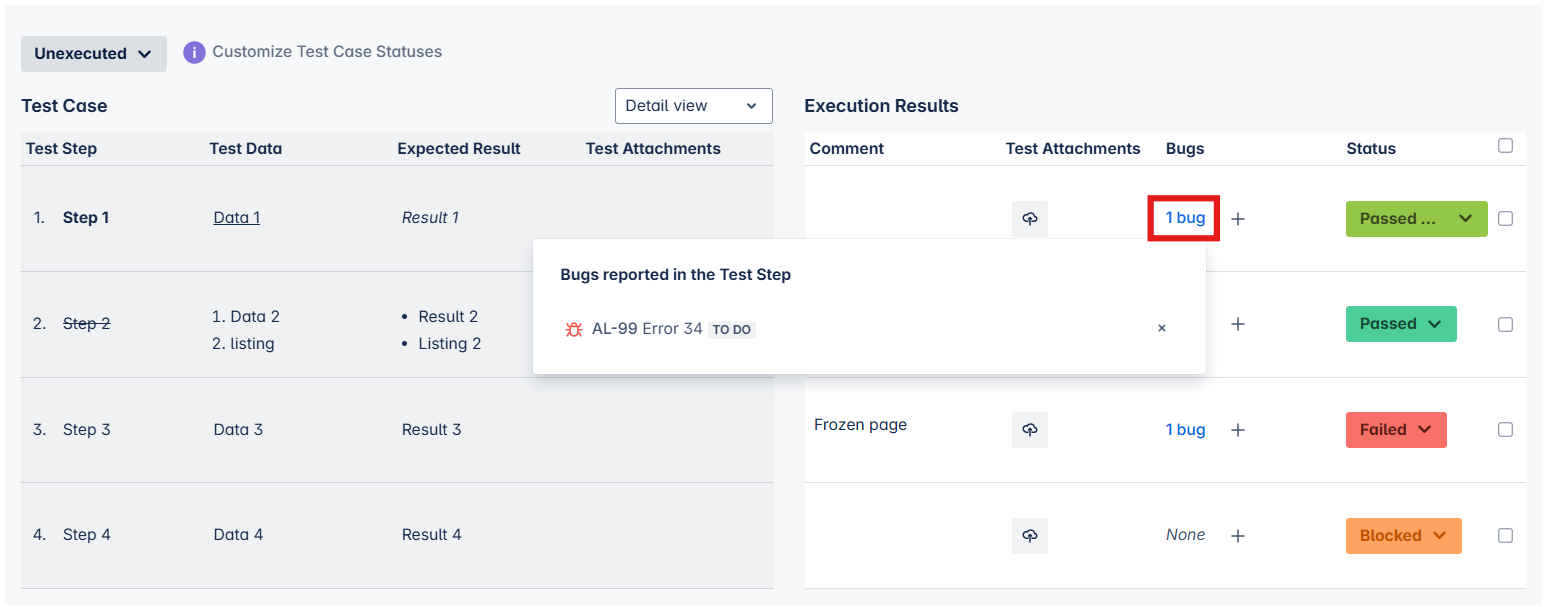The height and width of the screenshot is (607, 1547).
Task: Open the Unexecuted status dropdown
Action: pos(94,54)
